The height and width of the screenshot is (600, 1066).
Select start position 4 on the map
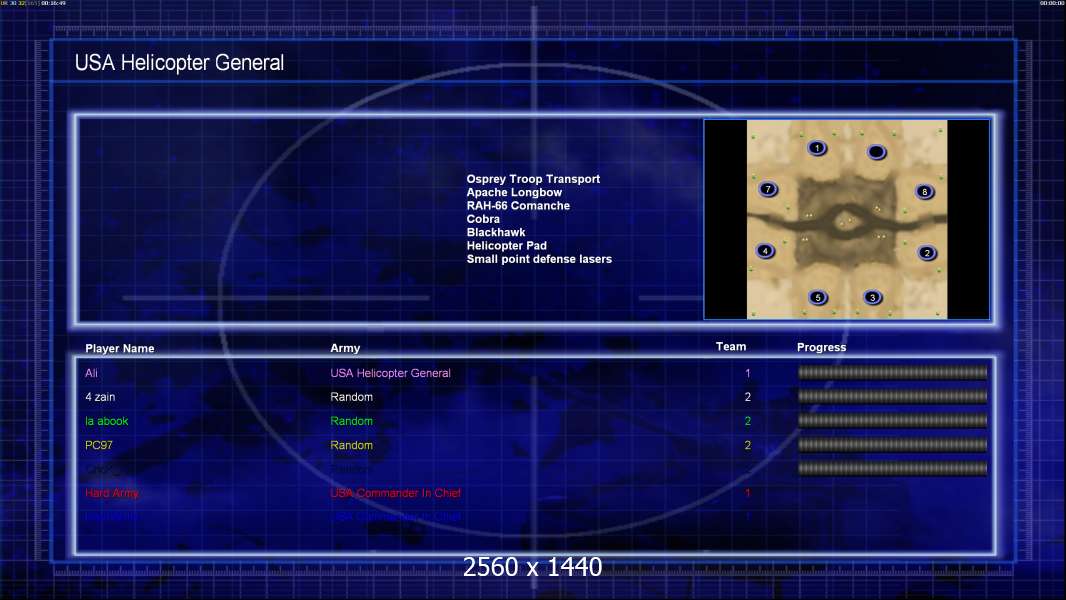pyautogui.click(x=766, y=251)
